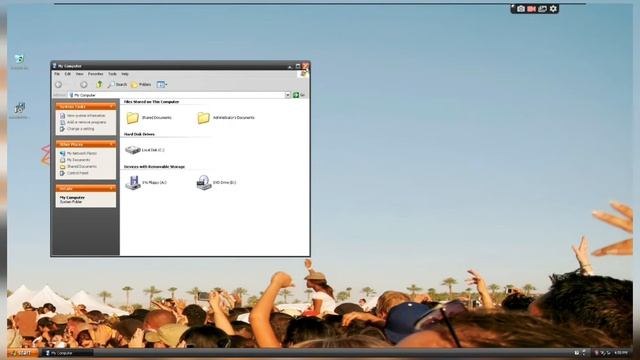Click the share icon in overlay bar

[542, 9]
